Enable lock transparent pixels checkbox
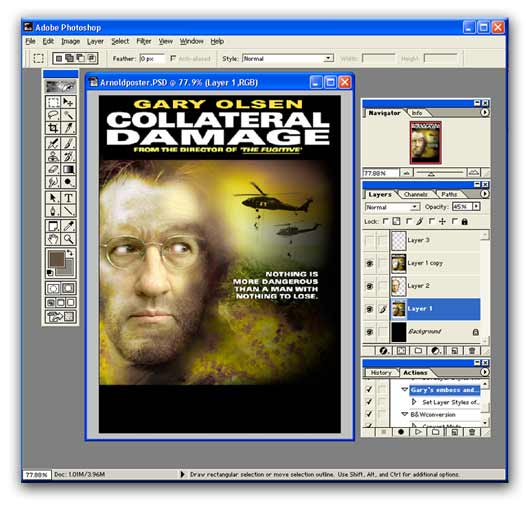 point(386,221)
